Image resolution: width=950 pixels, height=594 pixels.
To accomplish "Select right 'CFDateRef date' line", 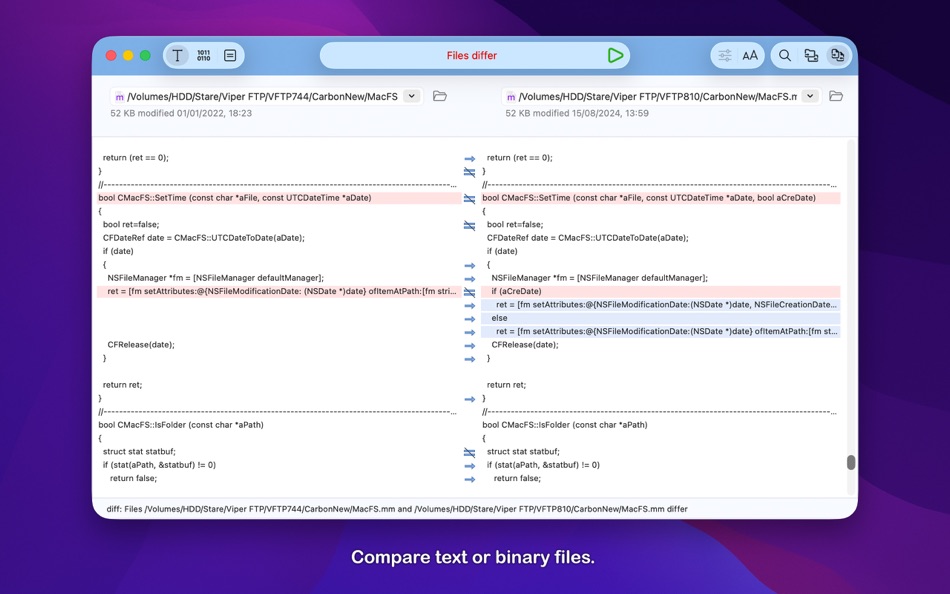I will pyautogui.click(x=587, y=238).
